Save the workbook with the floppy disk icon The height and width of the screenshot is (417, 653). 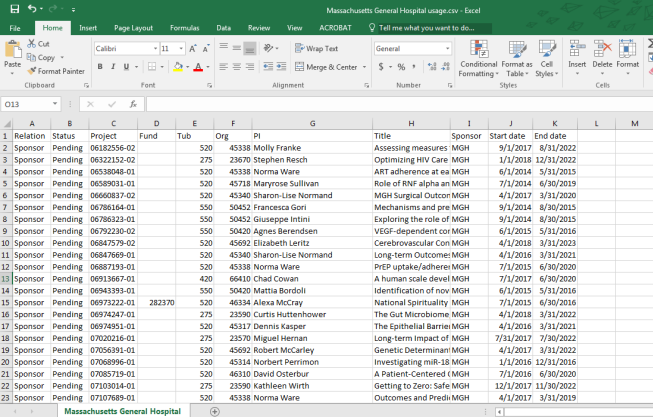[15, 9]
